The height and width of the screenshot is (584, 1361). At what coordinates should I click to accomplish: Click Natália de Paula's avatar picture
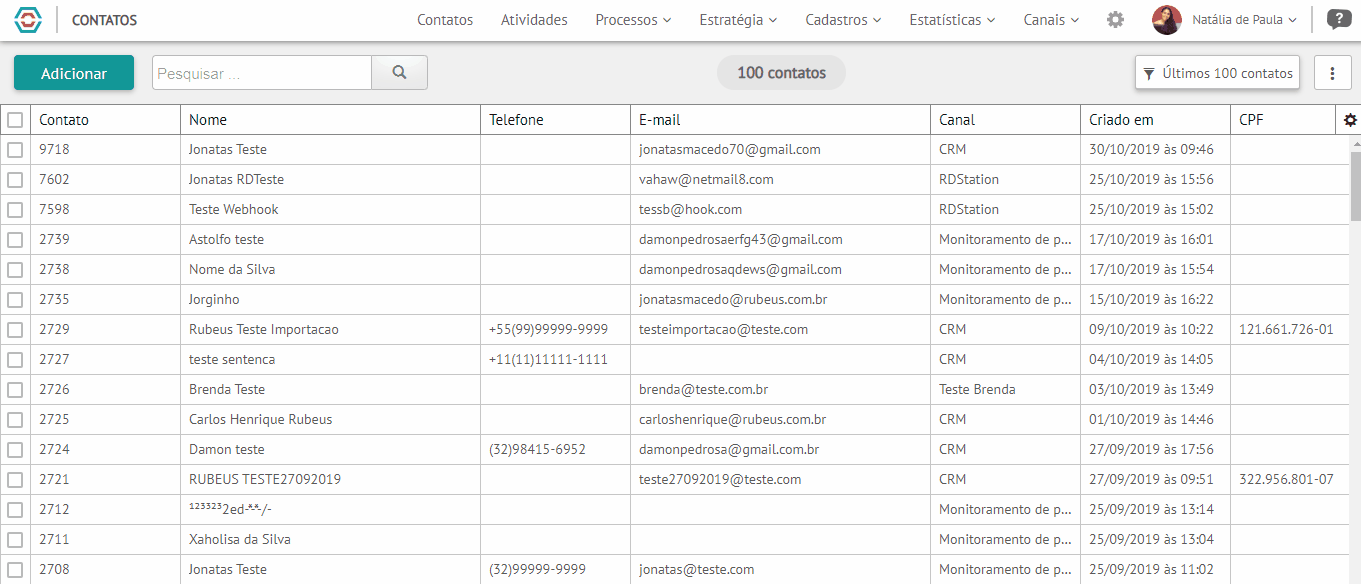click(1167, 20)
